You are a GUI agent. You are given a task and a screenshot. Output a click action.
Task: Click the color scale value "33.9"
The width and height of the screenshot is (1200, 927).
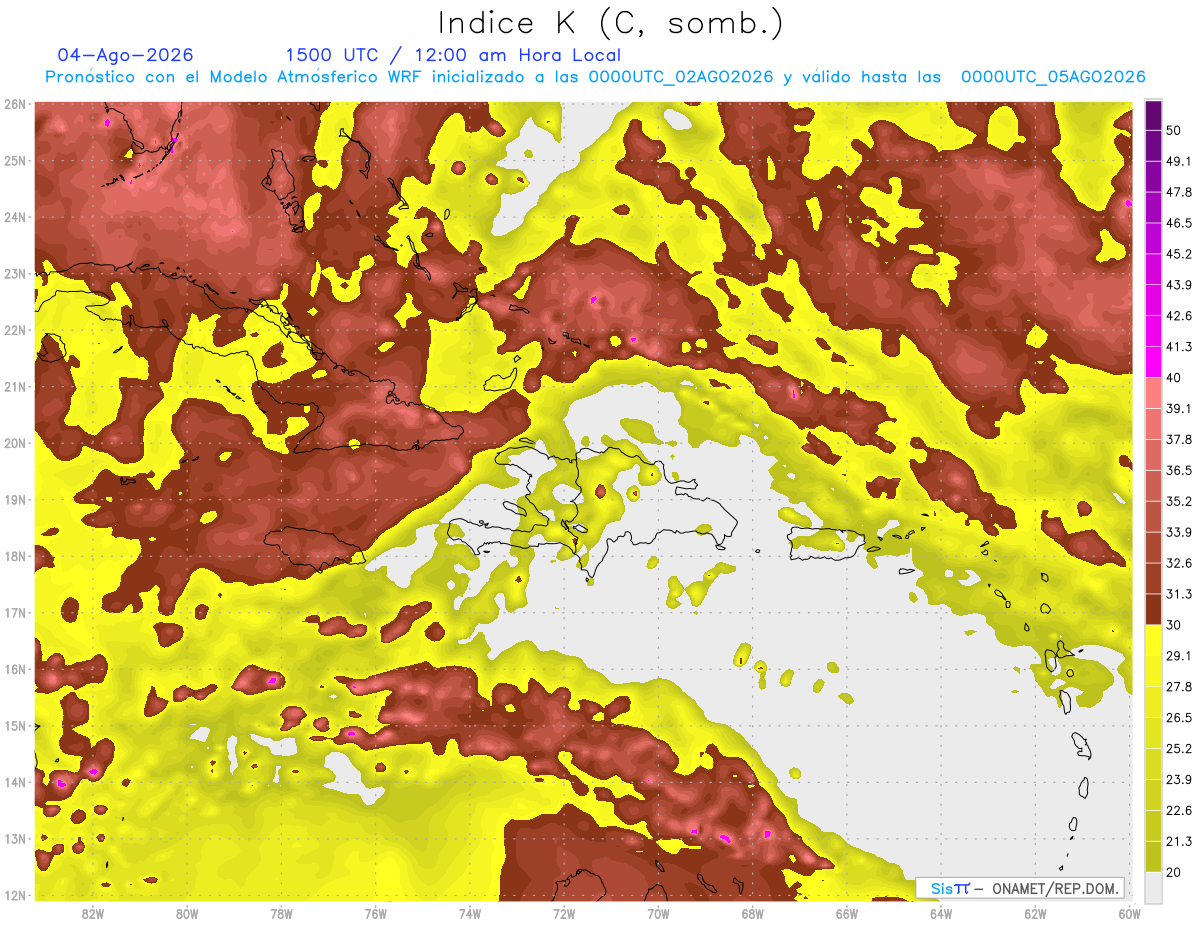click(x=1180, y=532)
